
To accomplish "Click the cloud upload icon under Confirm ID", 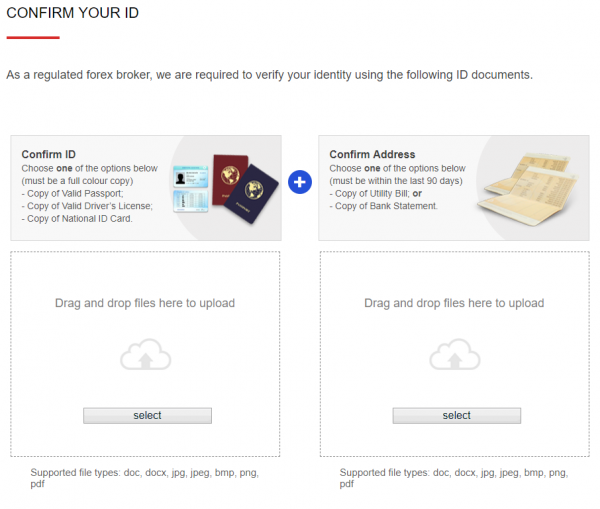I will click(x=146, y=355).
